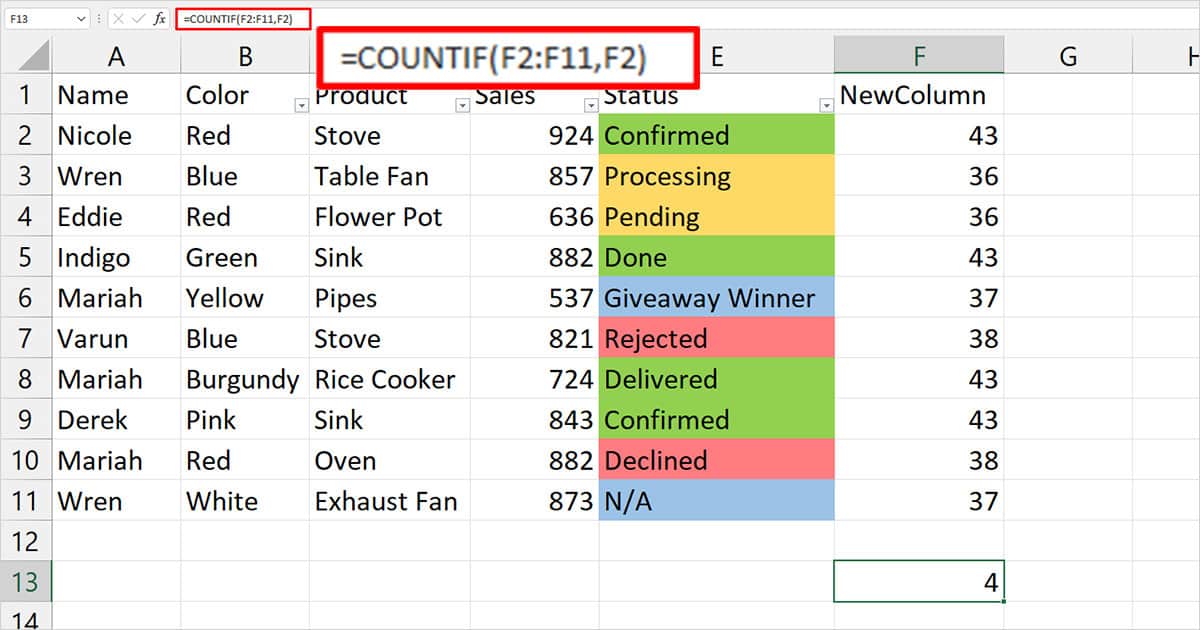
Task: Select row 13 header
Action: 26,581
